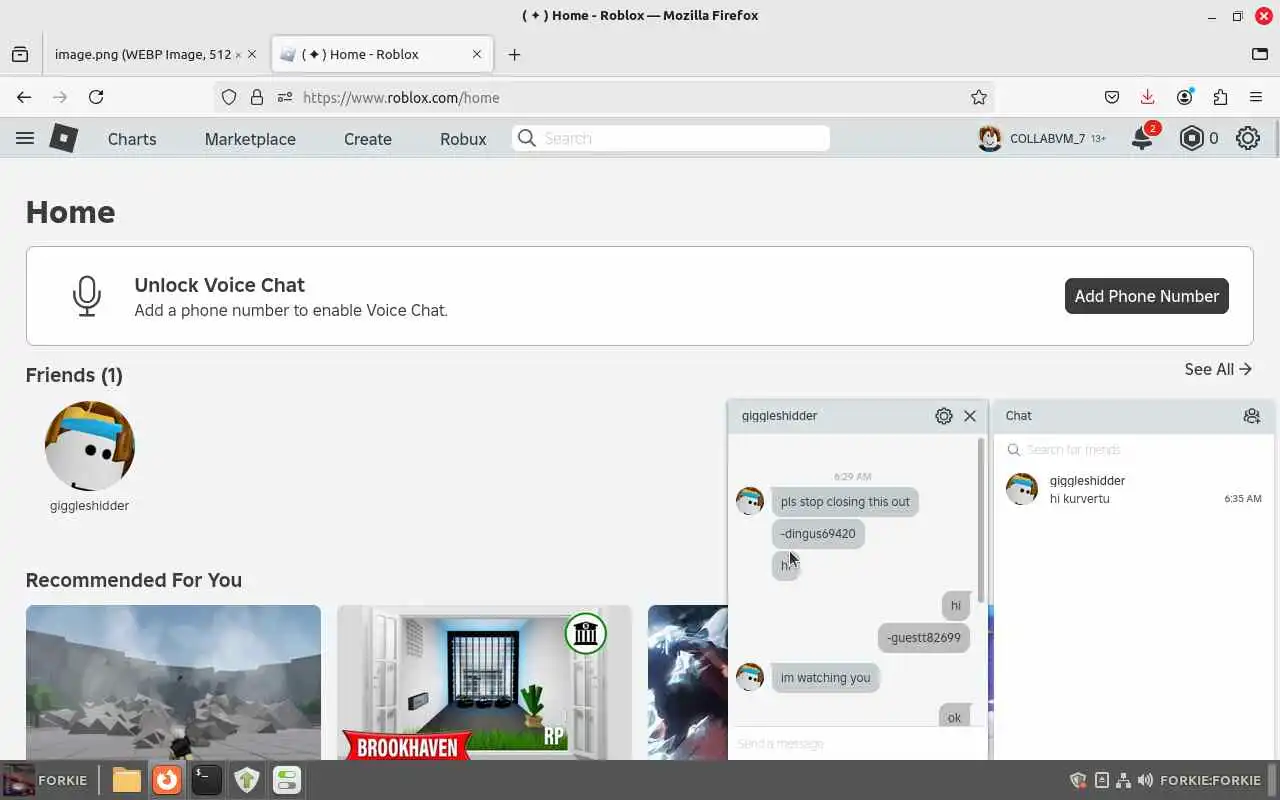Close the giggleshidder chat window
The height and width of the screenshot is (800, 1280).
pyautogui.click(x=970, y=416)
